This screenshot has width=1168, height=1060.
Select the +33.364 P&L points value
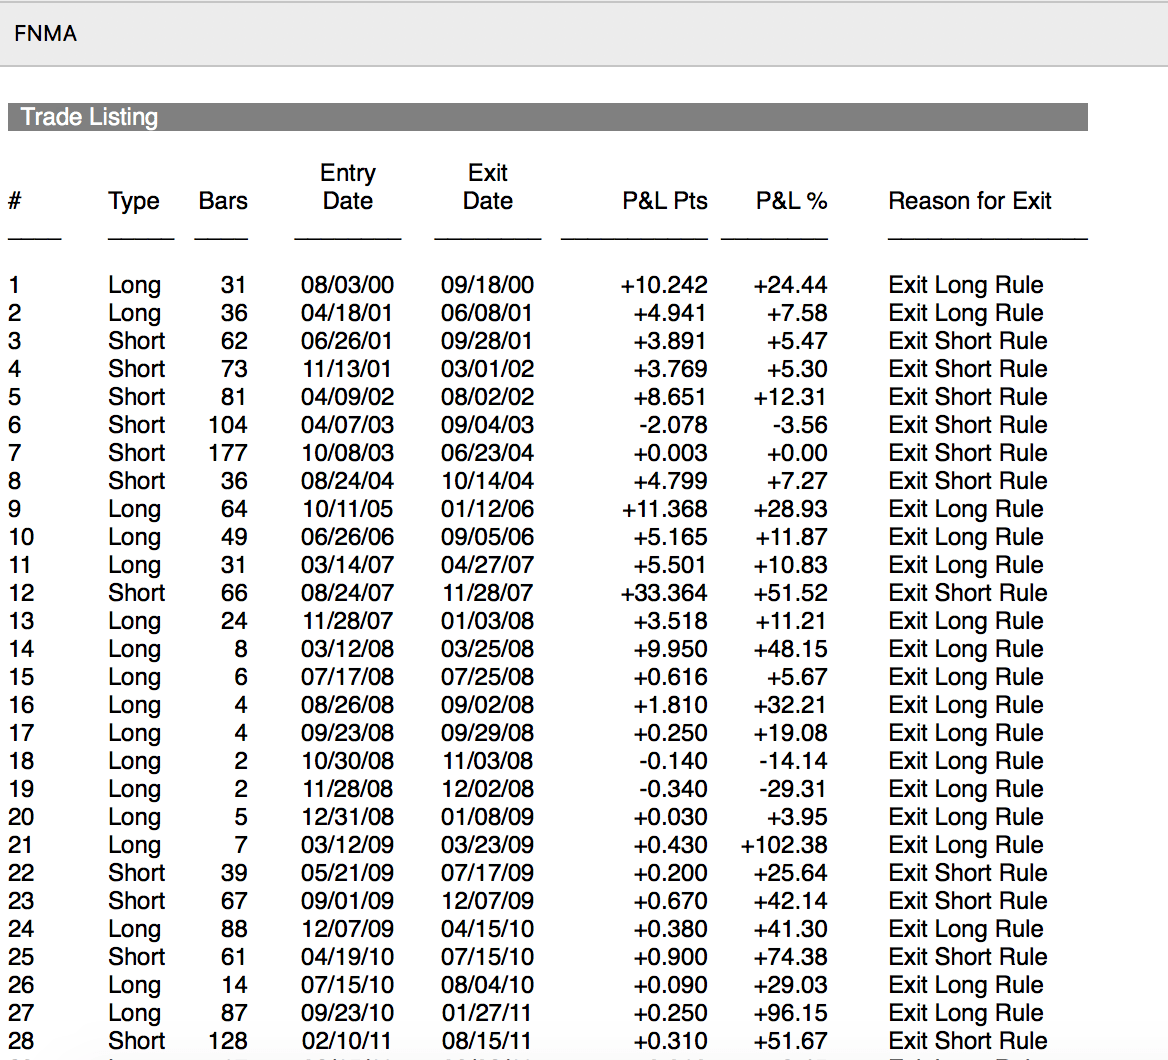pyautogui.click(x=664, y=593)
